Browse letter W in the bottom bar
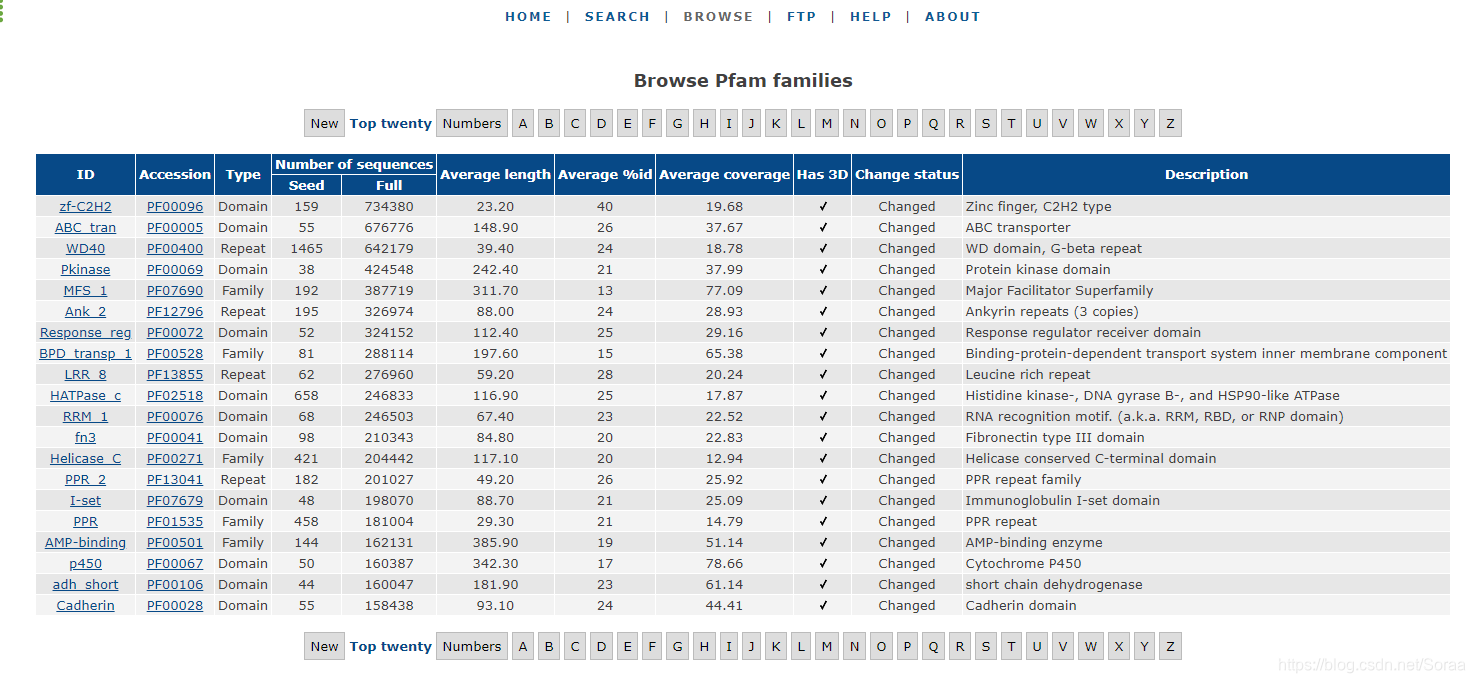Viewport: 1475px width, 683px height. [x=1091, y=646]
